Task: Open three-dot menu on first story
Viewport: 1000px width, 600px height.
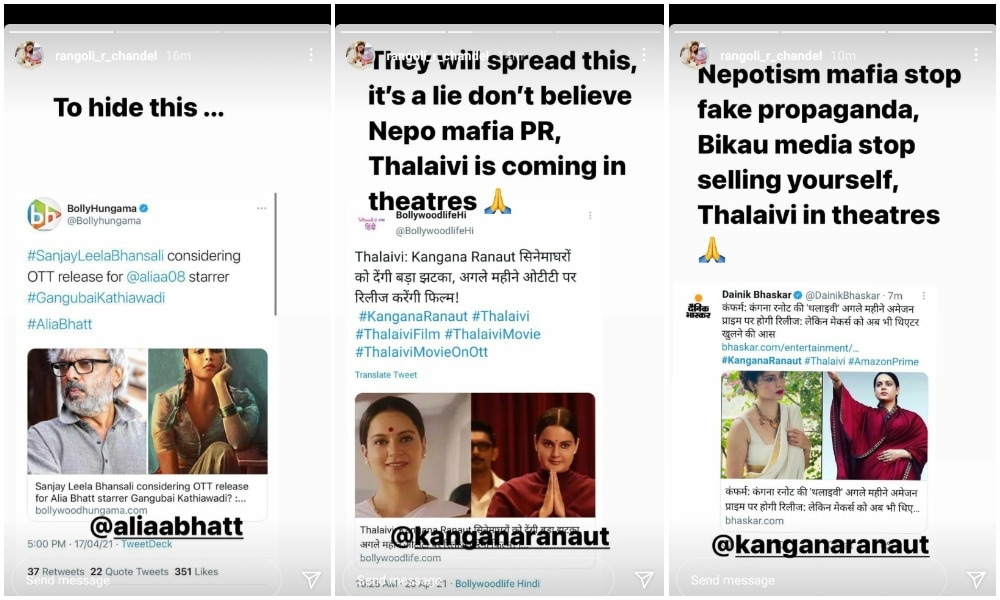Action: (x=311, y=55)
